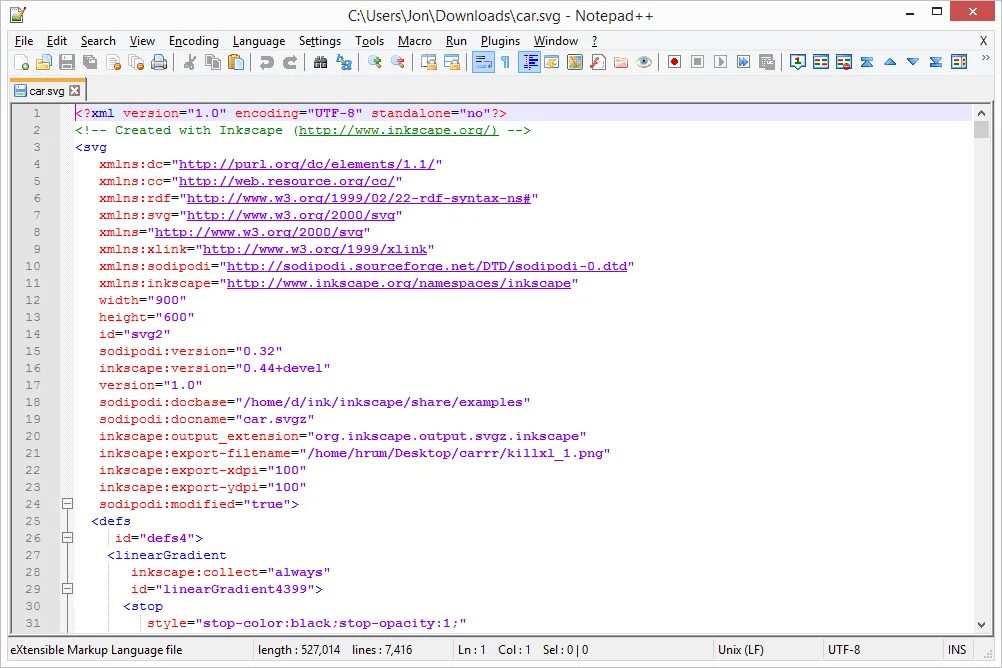Viewport: 1002px width, 668px height.
Task: Open Find with the binoculars icon
Action: click(321, 62)
